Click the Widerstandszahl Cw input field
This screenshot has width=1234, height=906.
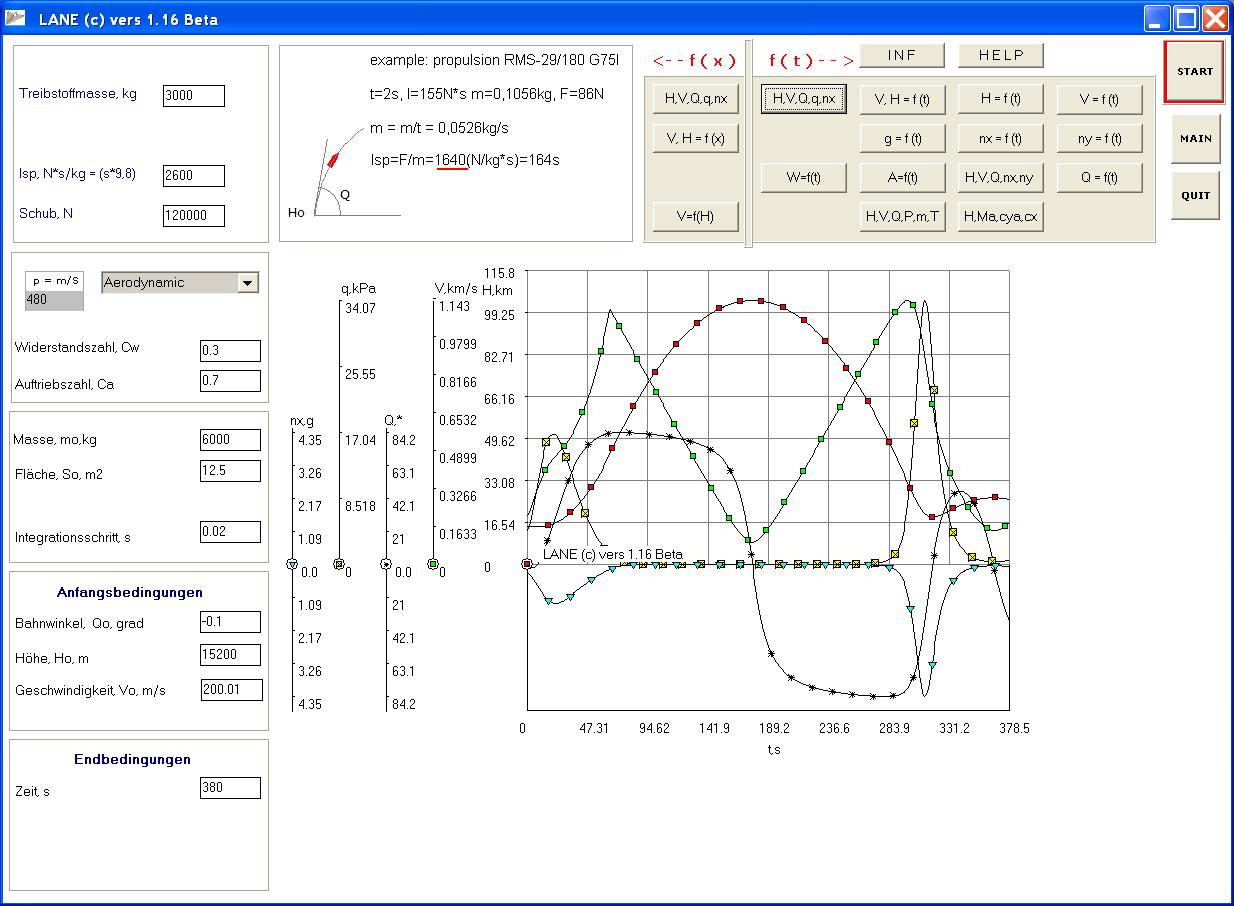coord(230,351)
